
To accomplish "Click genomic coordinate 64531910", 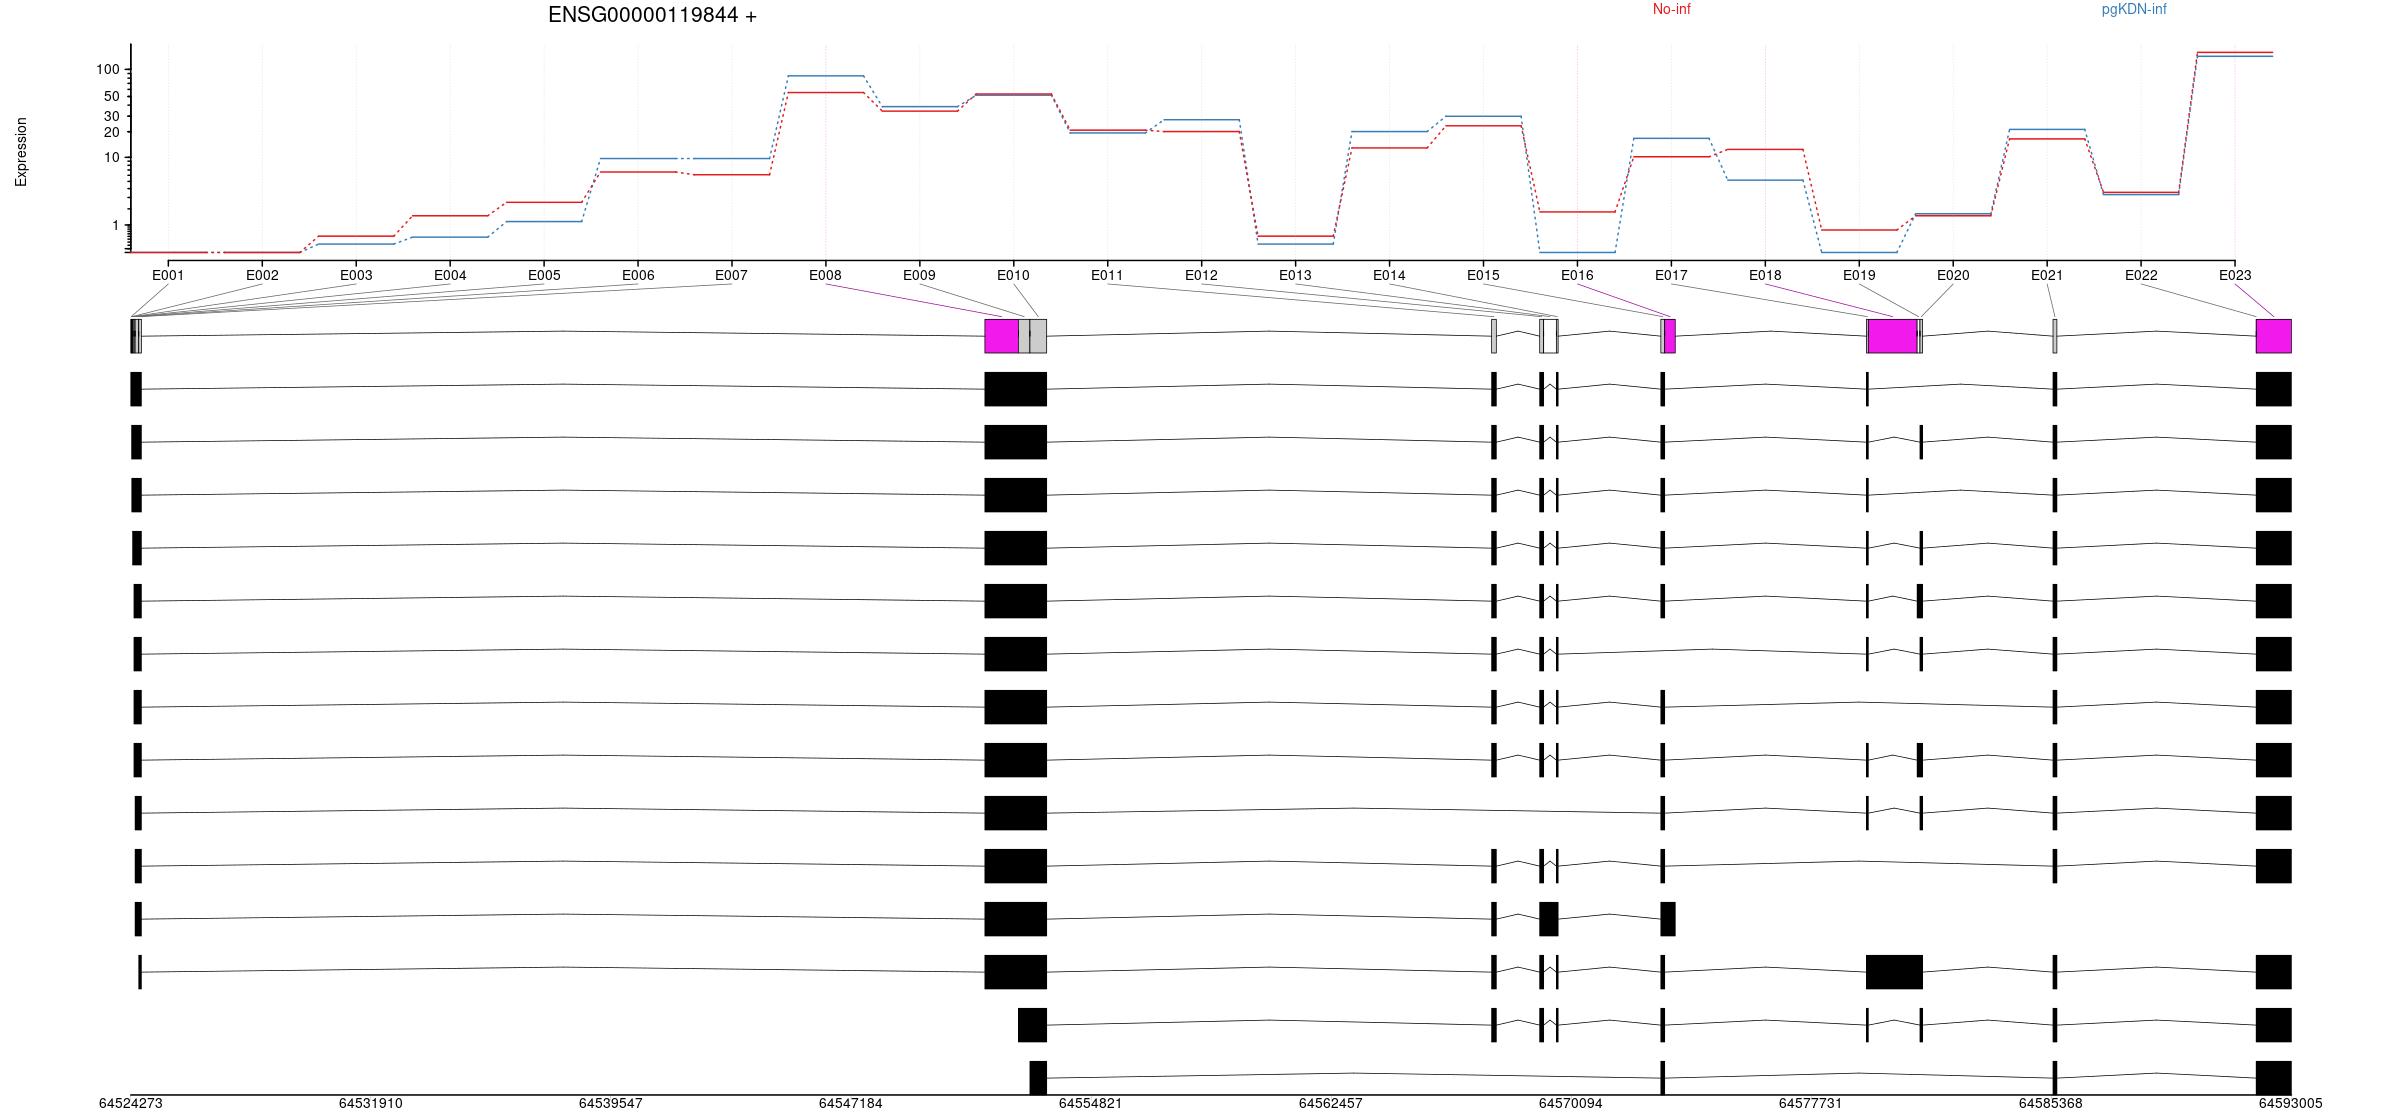I will (x=371, y=1104).
